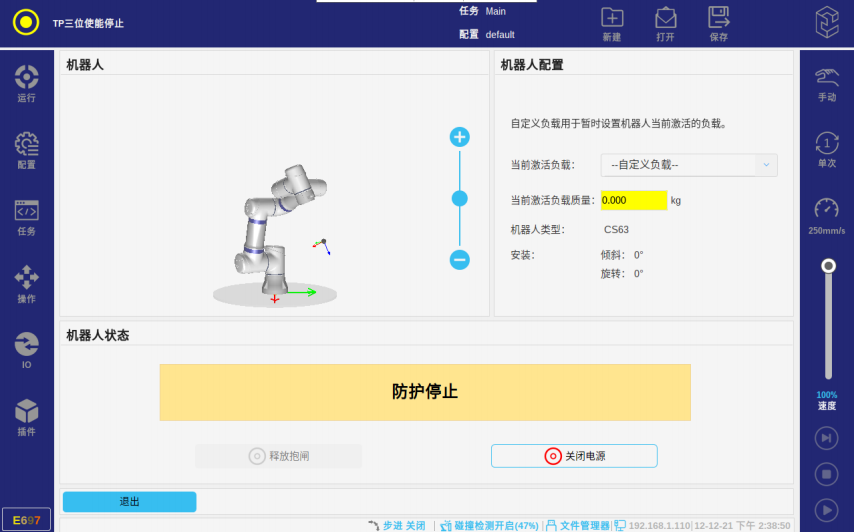Click the 新建 (New) task icon
This screenshot has height=532, width=854.
tap(612, 23)
